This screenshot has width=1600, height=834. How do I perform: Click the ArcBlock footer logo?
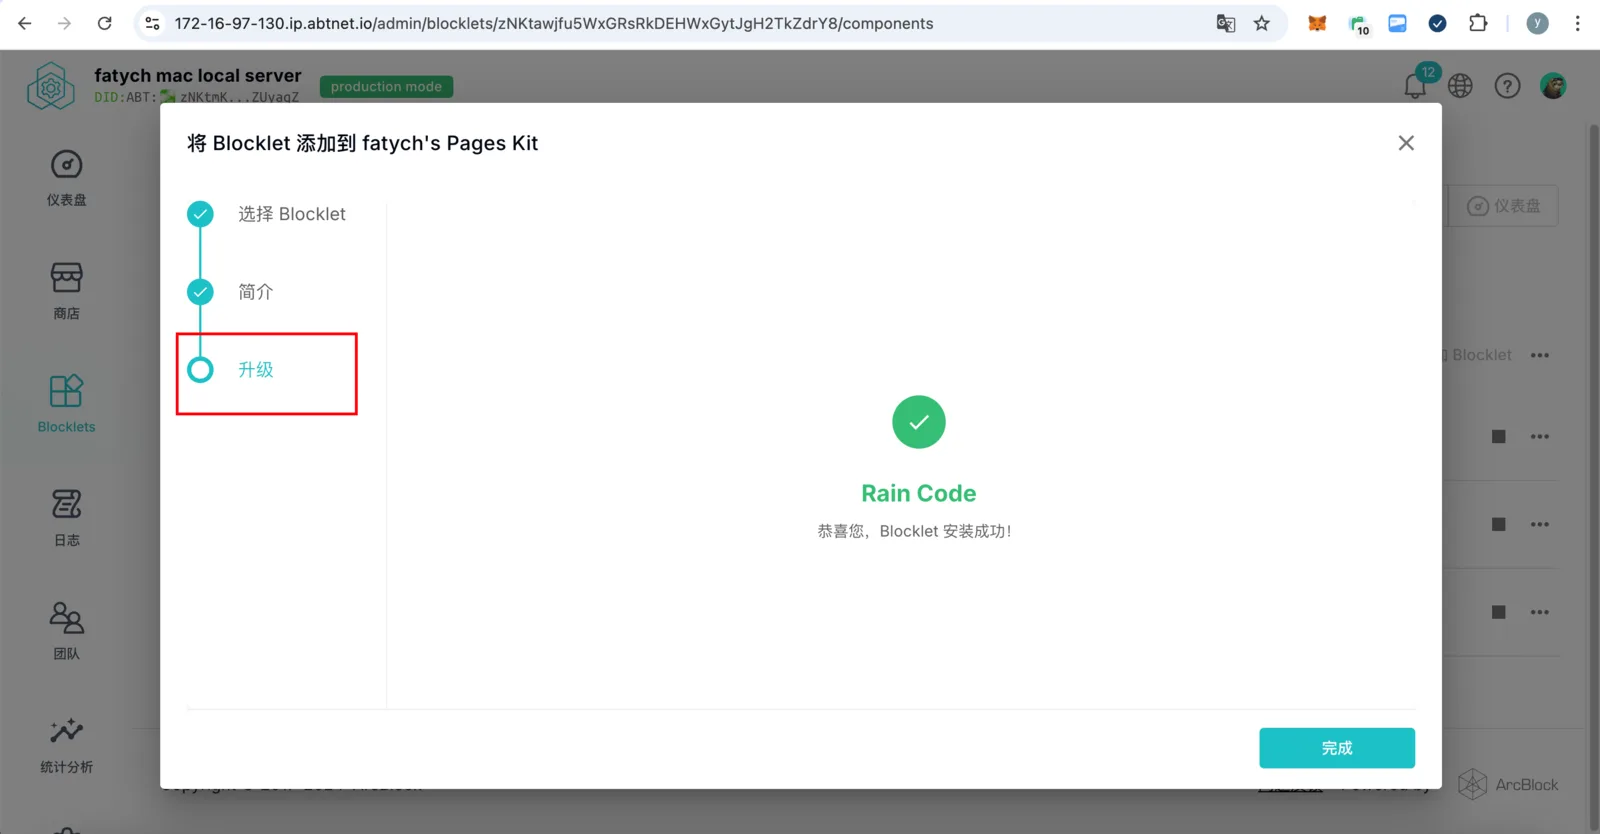pyautogui.click(x=1508, y=785)
